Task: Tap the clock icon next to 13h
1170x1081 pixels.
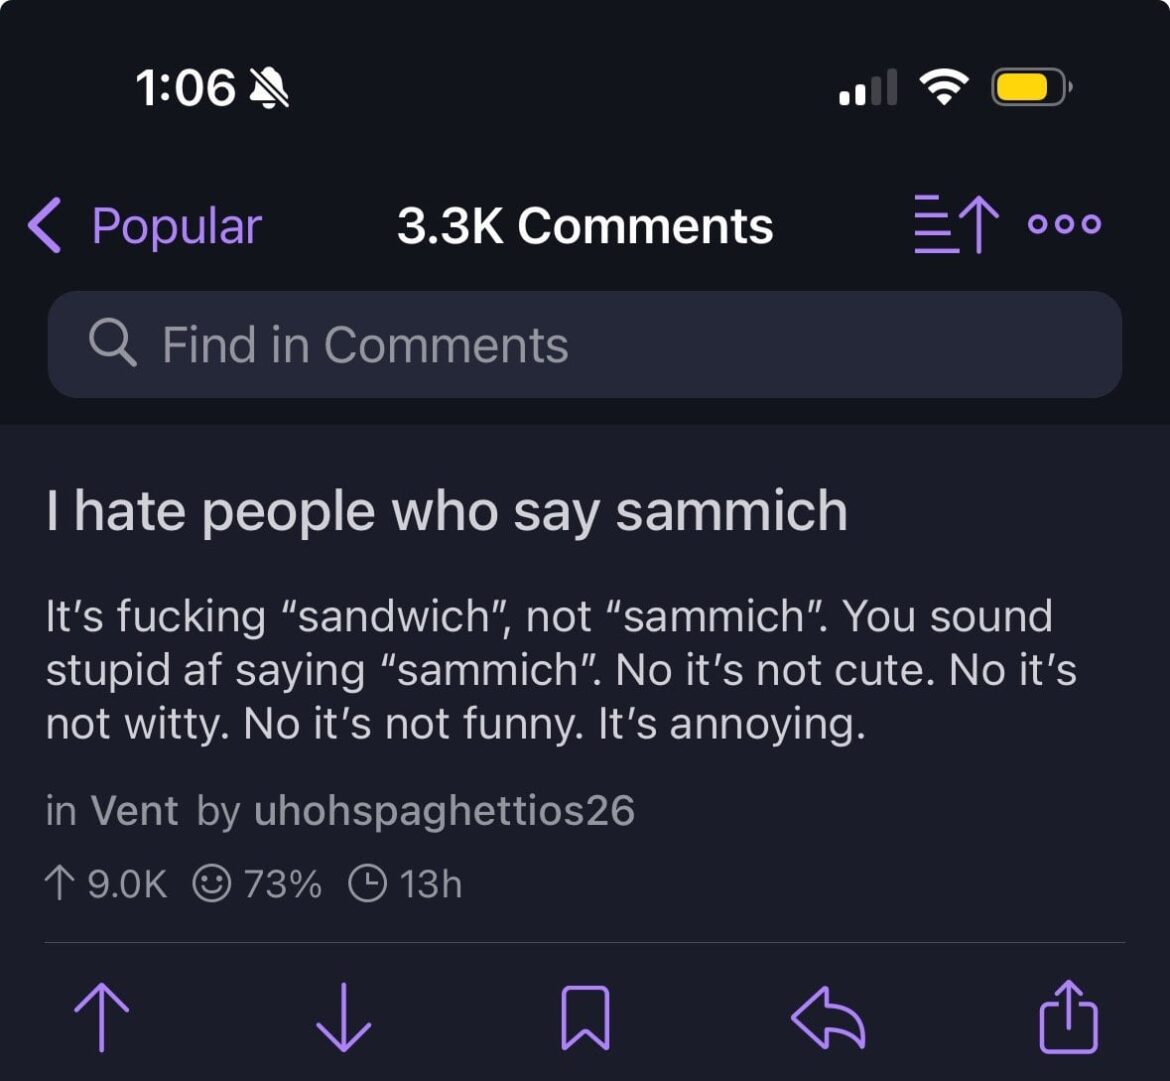Action: pos(370,882)
